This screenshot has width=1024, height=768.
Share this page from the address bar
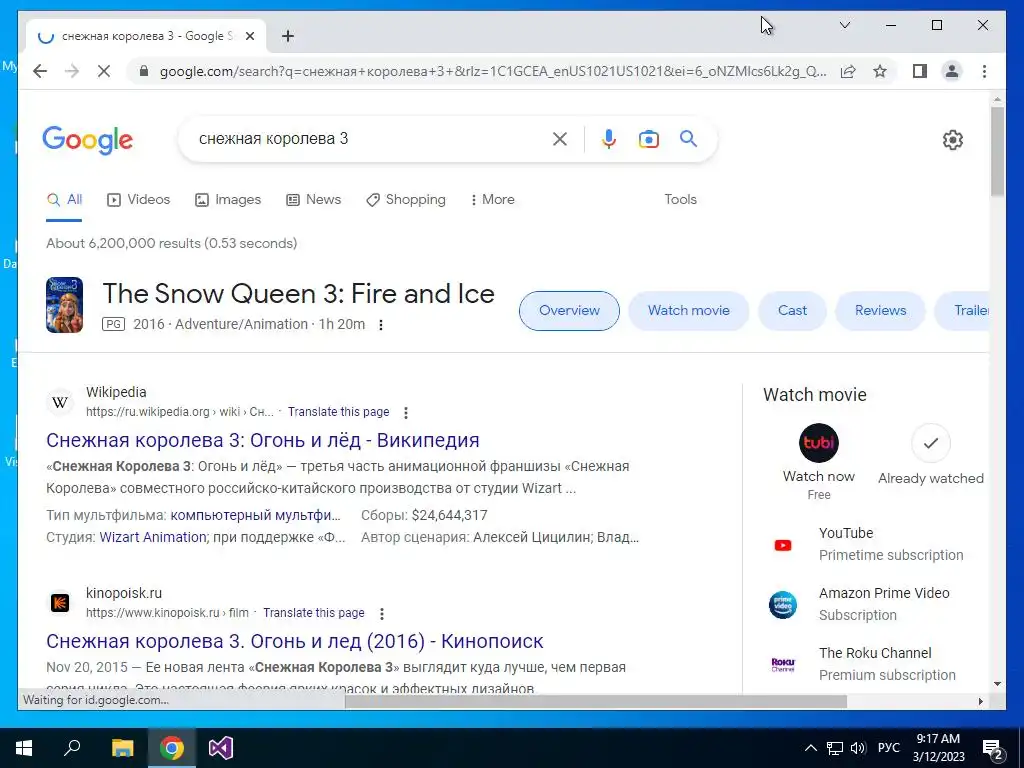848,71
